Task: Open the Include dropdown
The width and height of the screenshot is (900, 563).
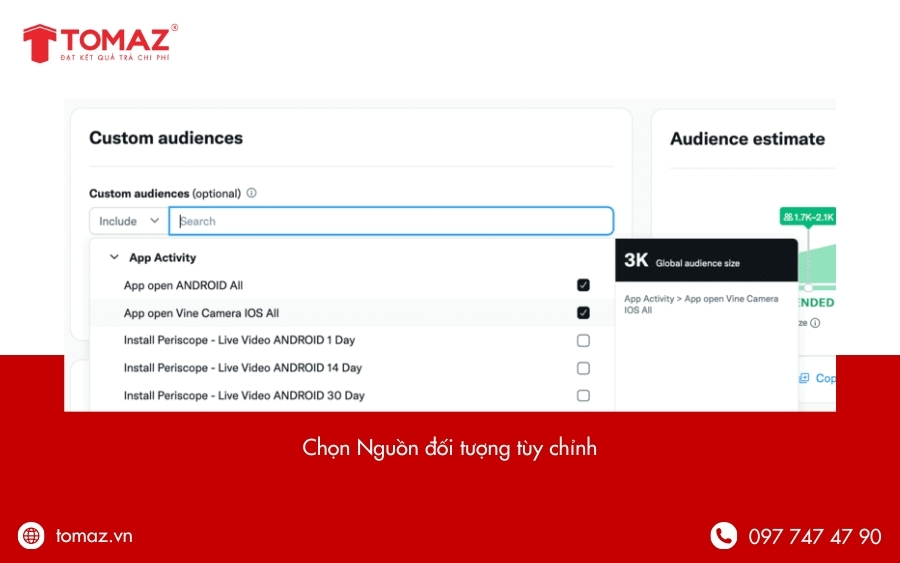Action: [x=129, y=221]
